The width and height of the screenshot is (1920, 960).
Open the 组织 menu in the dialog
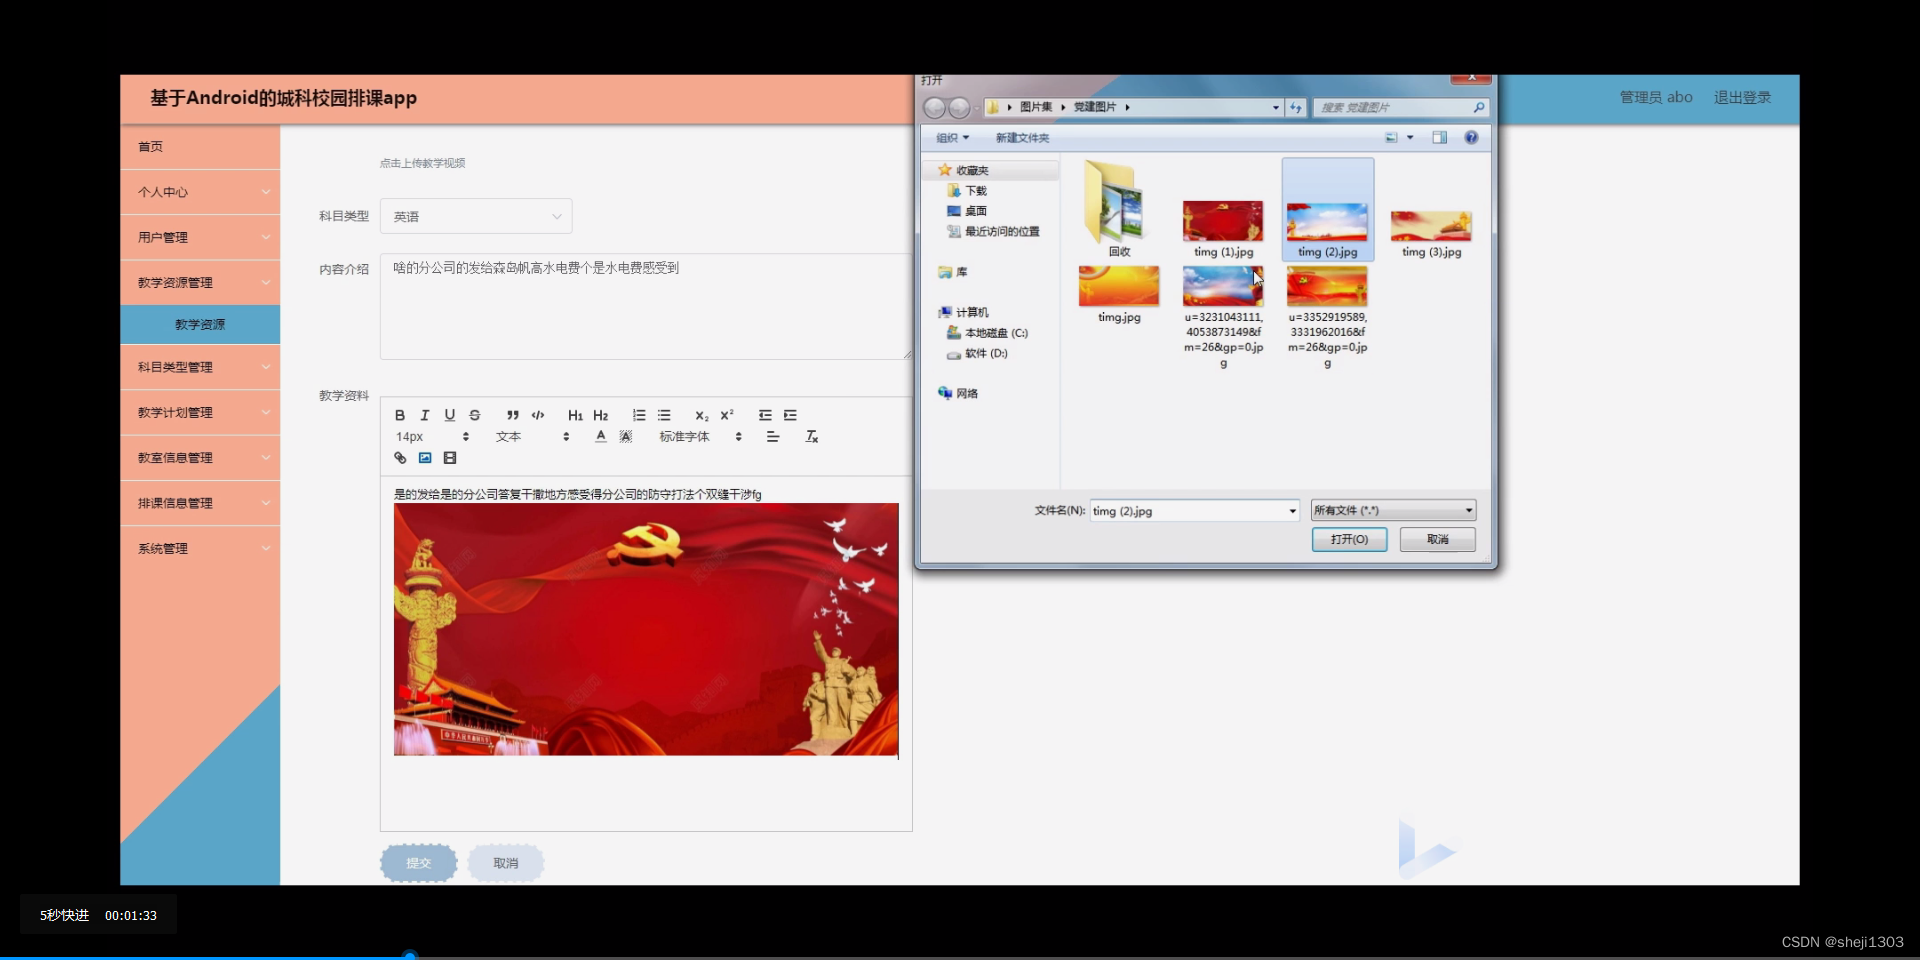pyautogui.click(x=950, y=138)
